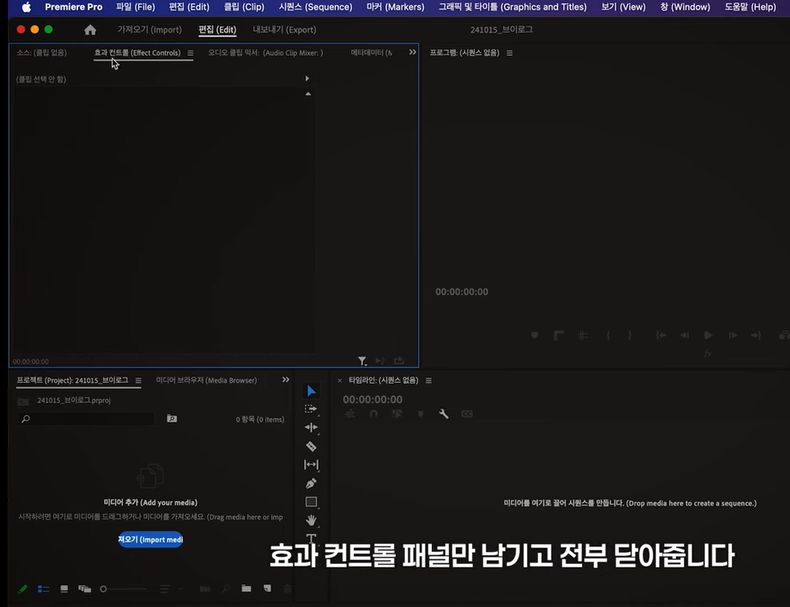The width and height of the screenshot is (790, 607).
Task: Switch to Metadata tab
Action: (x=371, y=52)
